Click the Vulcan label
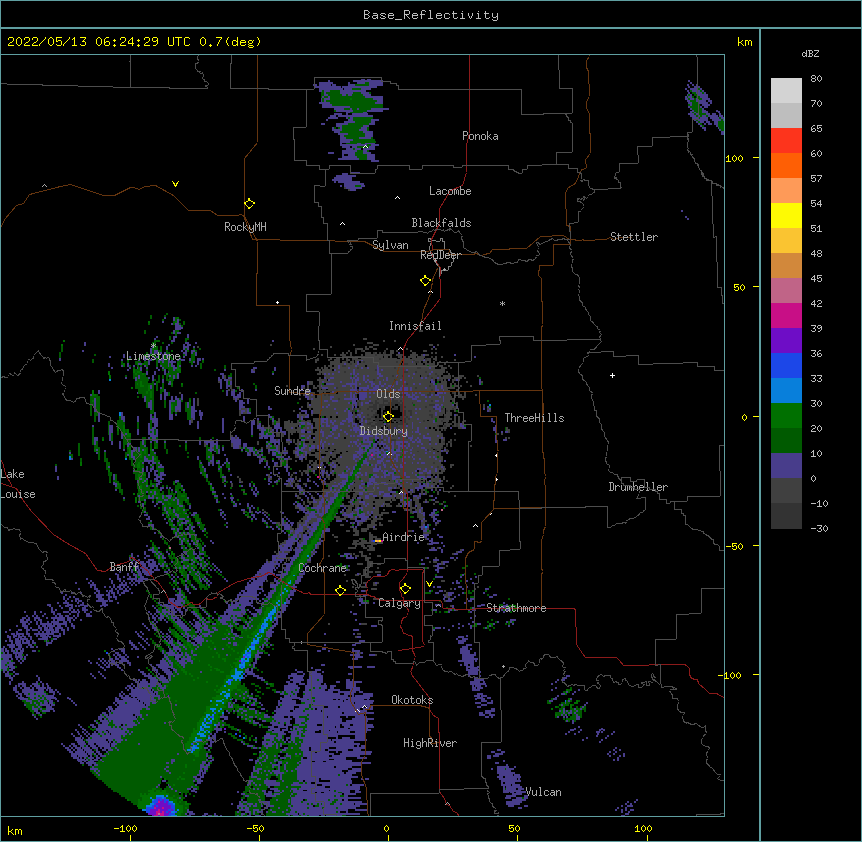Screen dimensions: 862x842 [x=543, y=792]
